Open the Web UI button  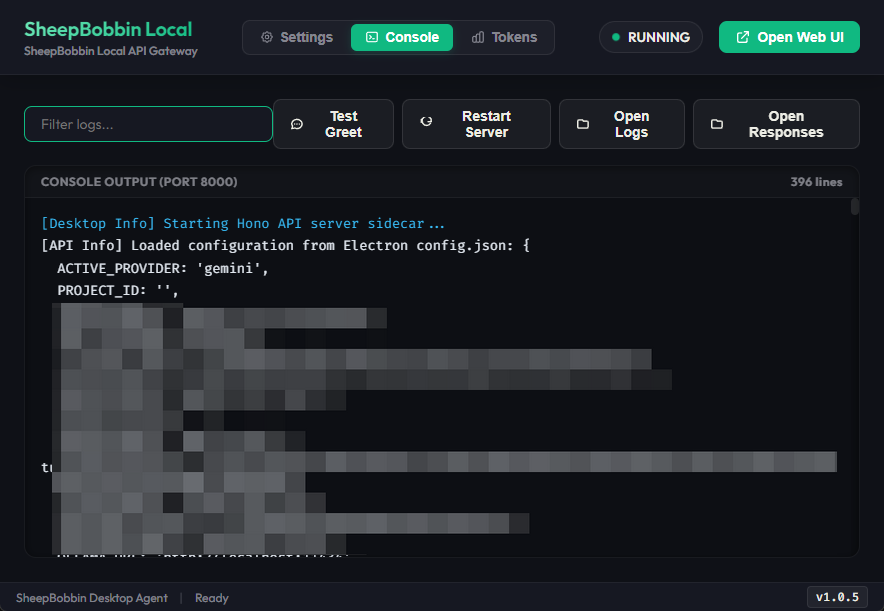click(x=789, y=37)
